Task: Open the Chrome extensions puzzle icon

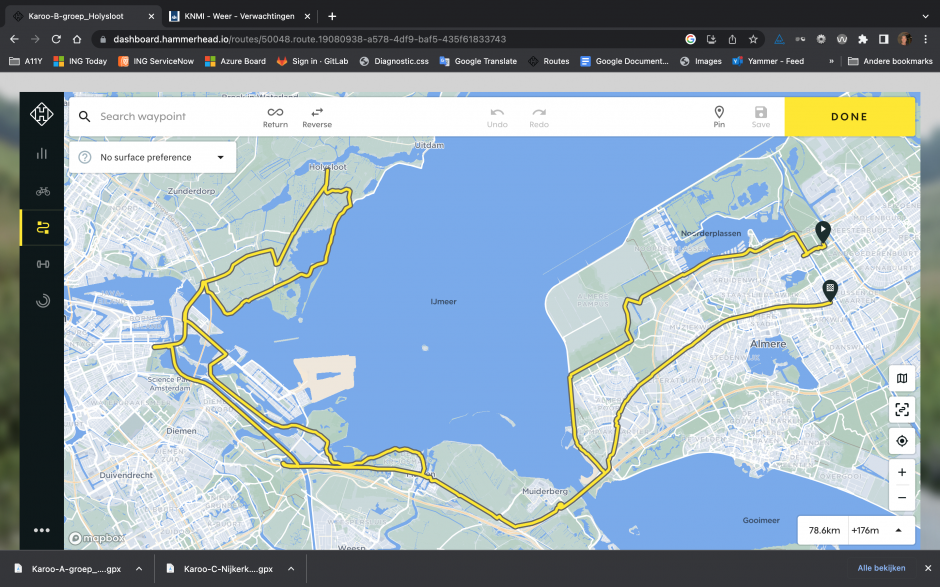Action: tap(863, 39)
